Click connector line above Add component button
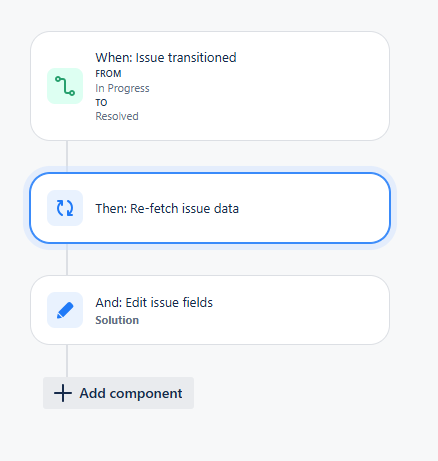 67,361
